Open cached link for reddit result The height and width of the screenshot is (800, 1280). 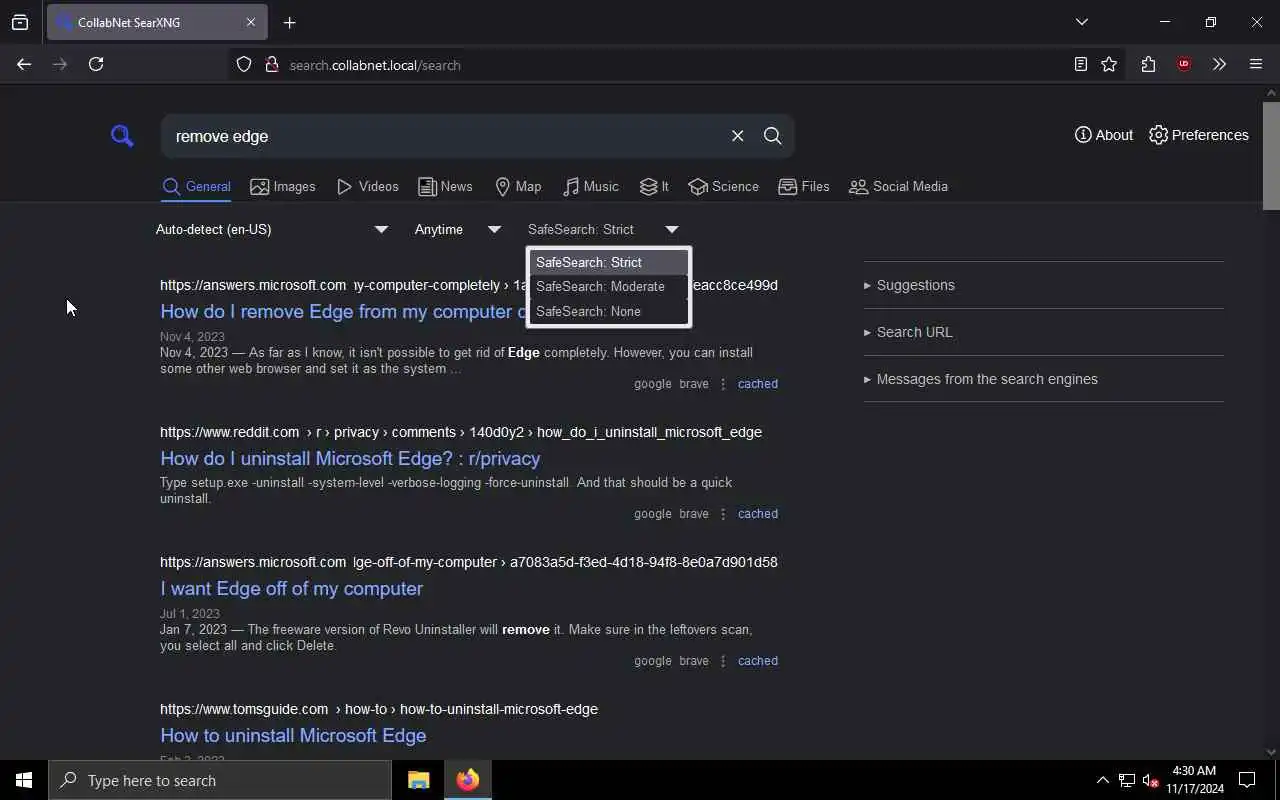click(x=757, y=514)
